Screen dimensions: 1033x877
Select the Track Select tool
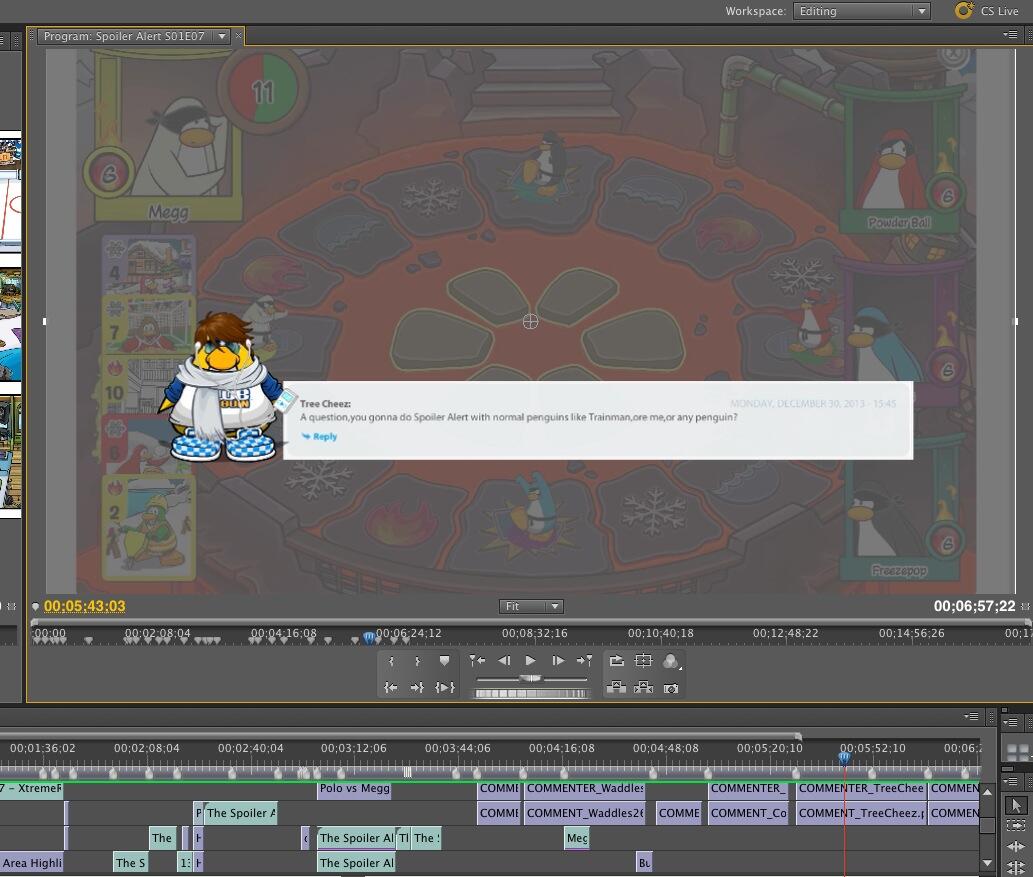(x=1015, y=826)
